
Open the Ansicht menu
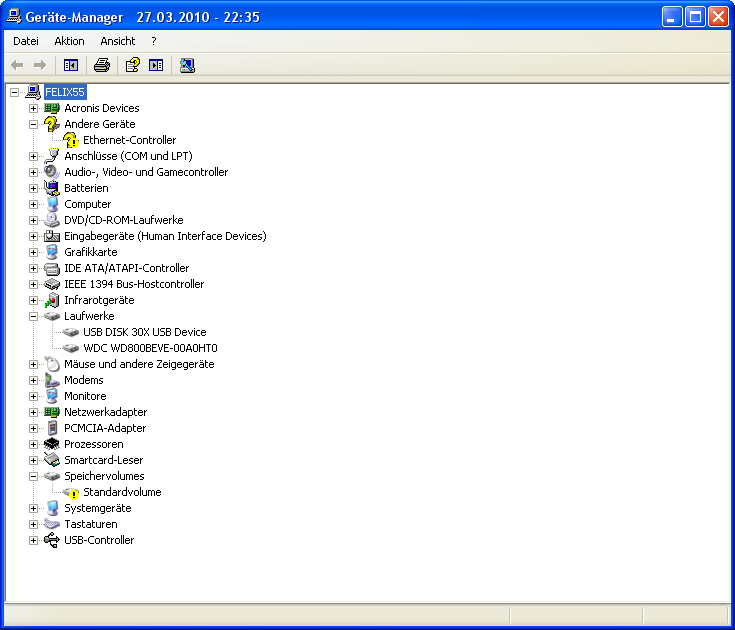coord(118,41)
